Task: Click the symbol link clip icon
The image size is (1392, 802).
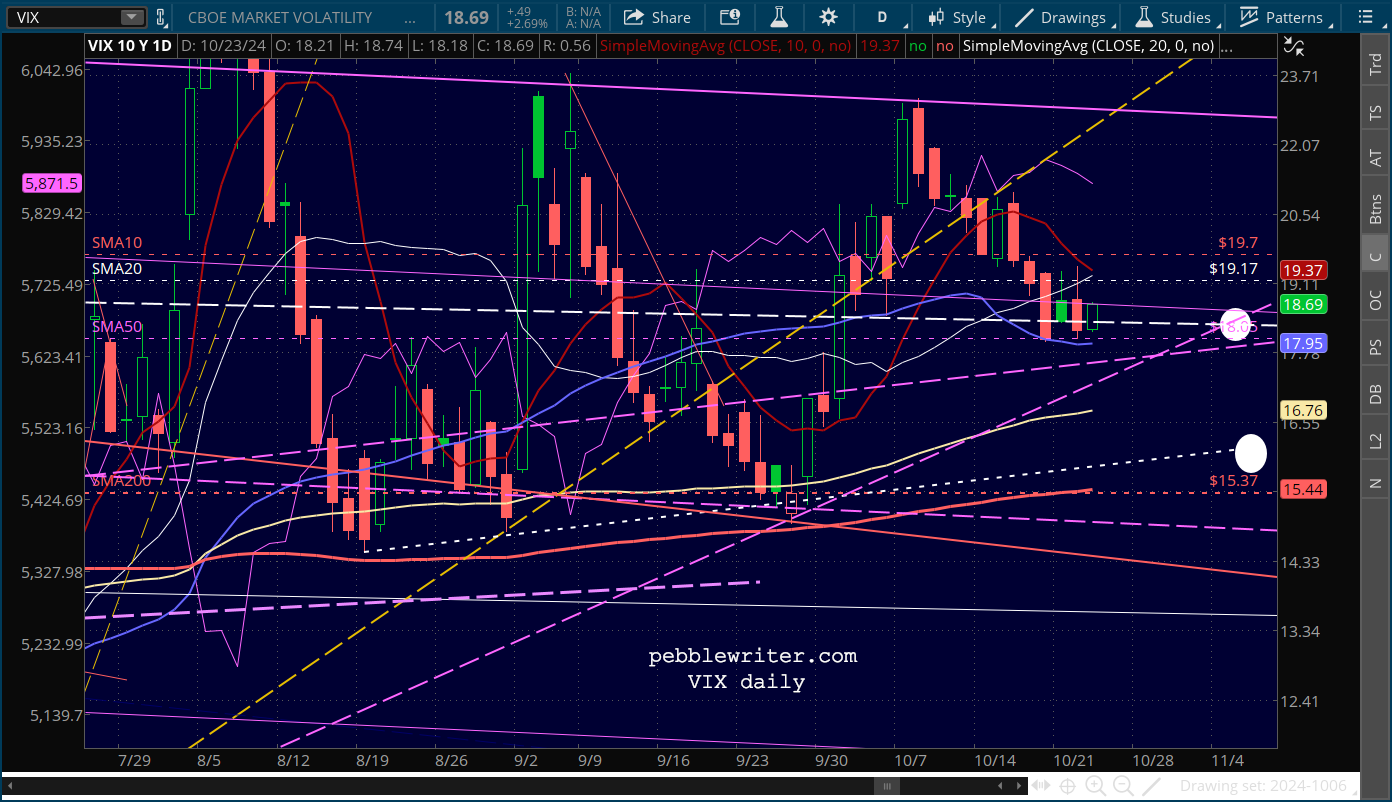Action: coord(159,17)
